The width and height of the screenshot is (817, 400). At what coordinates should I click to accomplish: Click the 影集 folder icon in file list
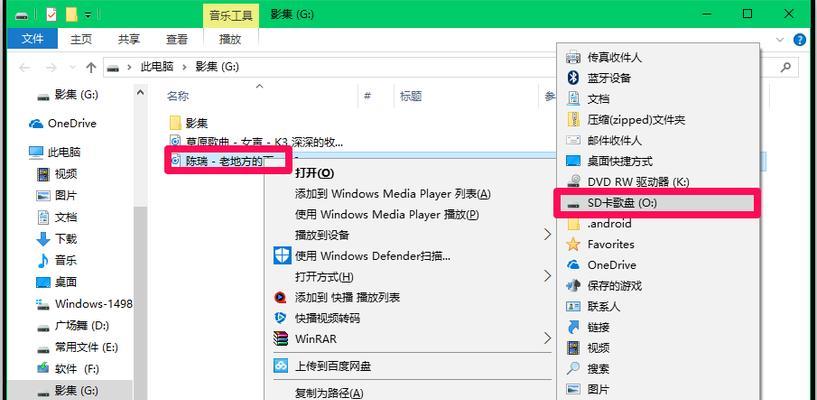[176, 123]
